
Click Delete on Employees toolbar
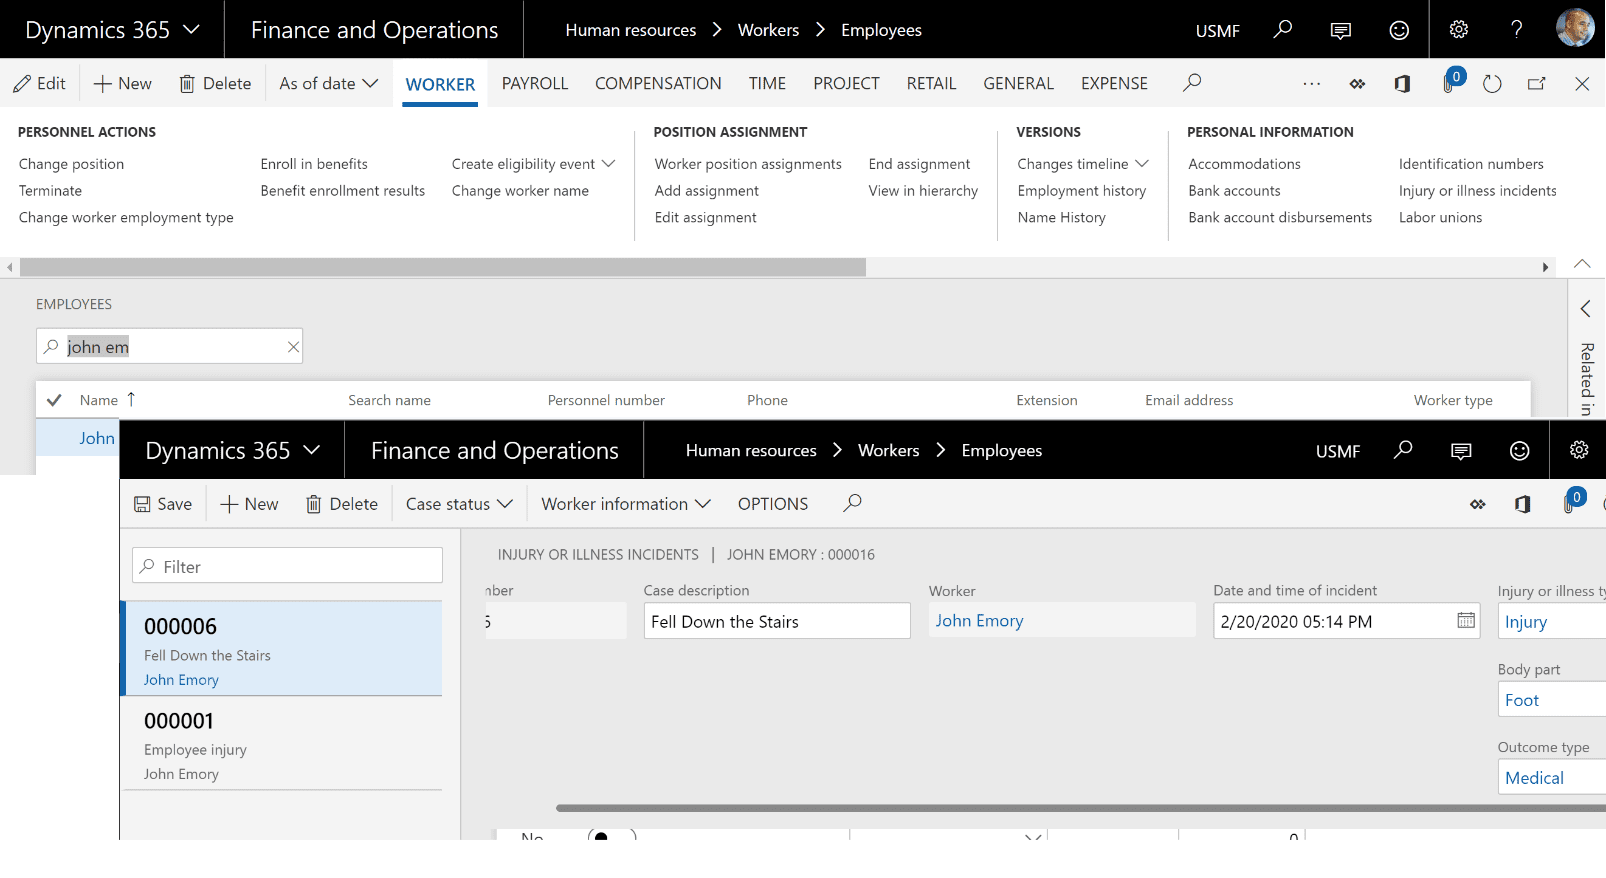pos(215,84)
